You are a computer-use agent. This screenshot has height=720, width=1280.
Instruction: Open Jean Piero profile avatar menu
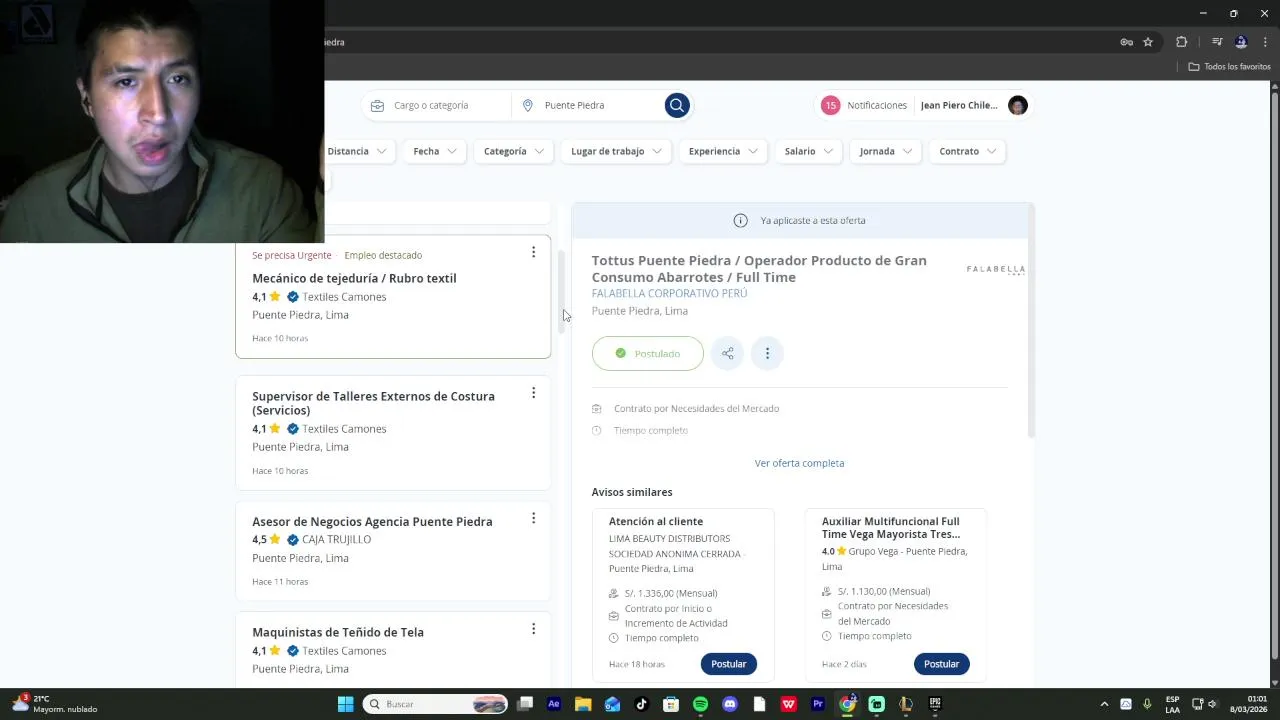coord(1017,105)
